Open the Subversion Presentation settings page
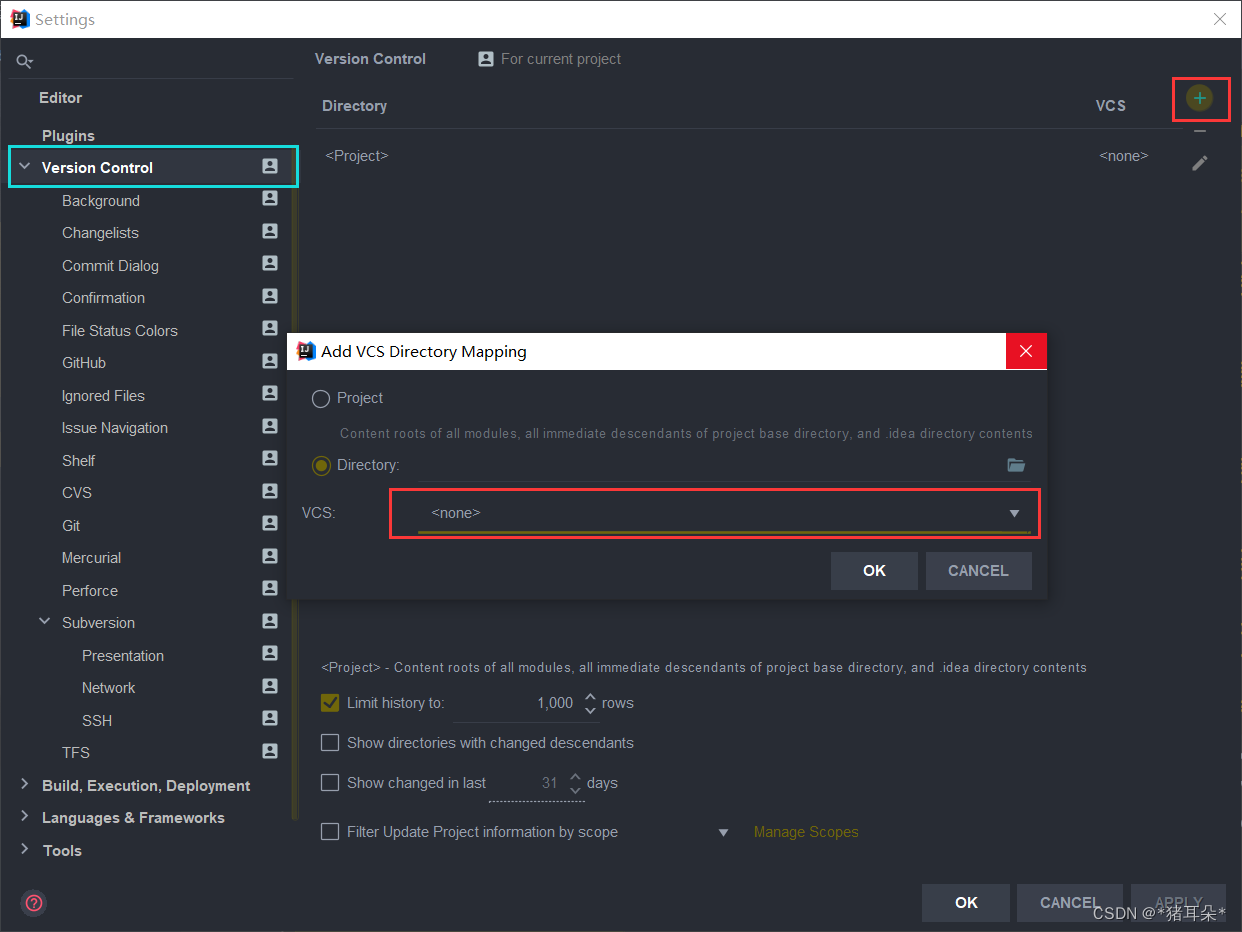This screenshot has width=1242, height=932. [123, 656]
